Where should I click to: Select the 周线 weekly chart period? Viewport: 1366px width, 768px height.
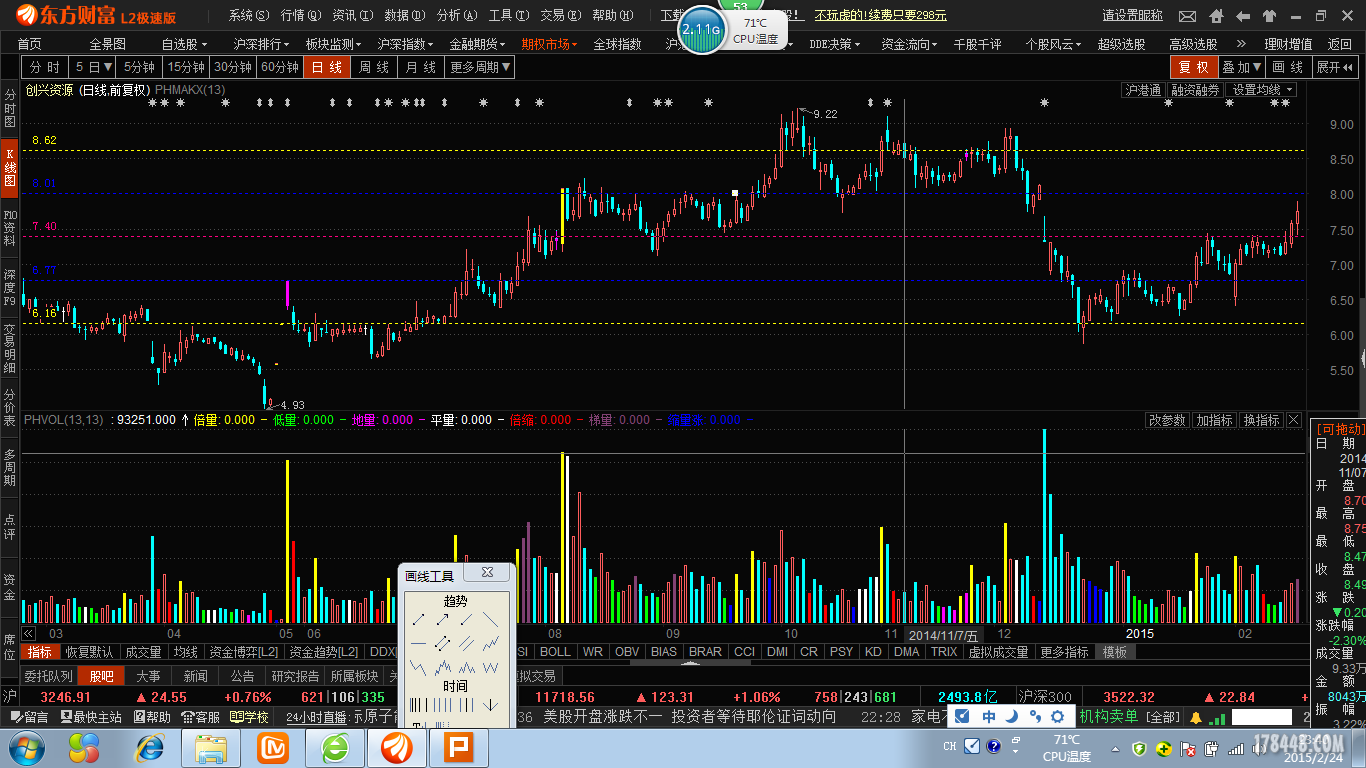click(373, 67)
